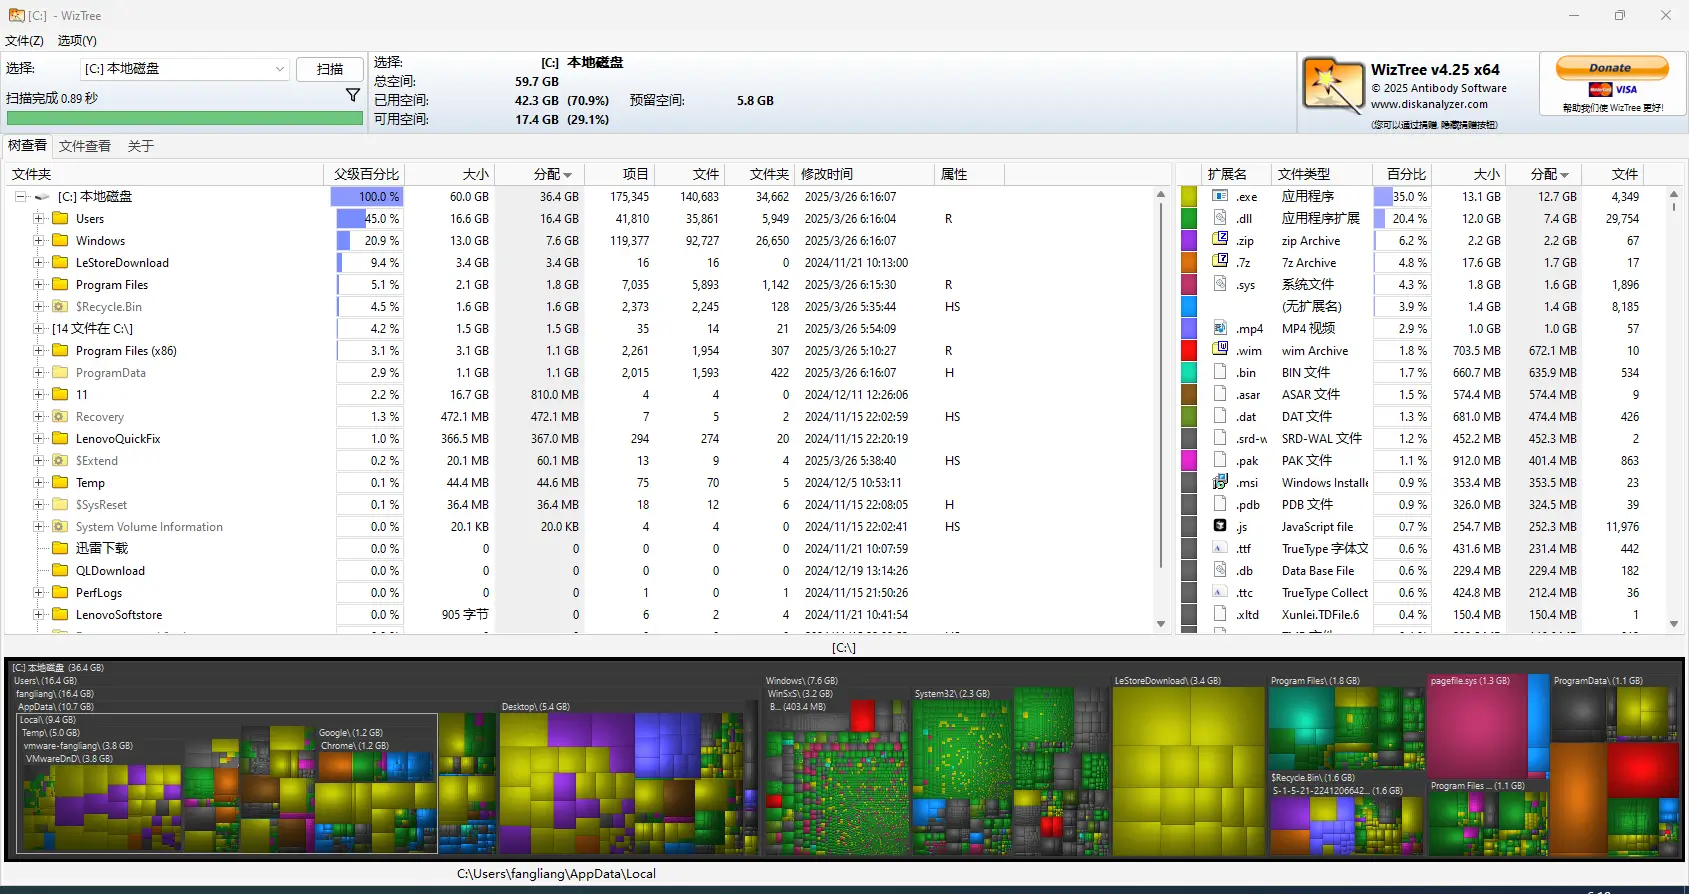Image resolution: width=1689 pixels, height=894 pixels.
Task: Expand the Program Files (x86) node
Action: click(x=39, y=351)
